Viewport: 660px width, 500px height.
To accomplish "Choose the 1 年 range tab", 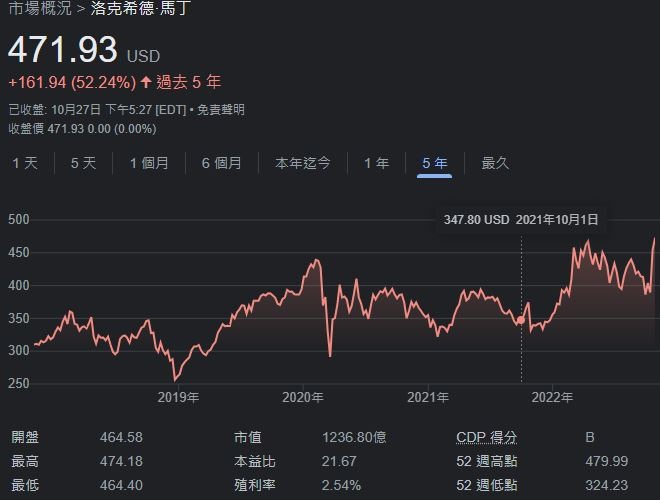I will (x=376, y=163).
